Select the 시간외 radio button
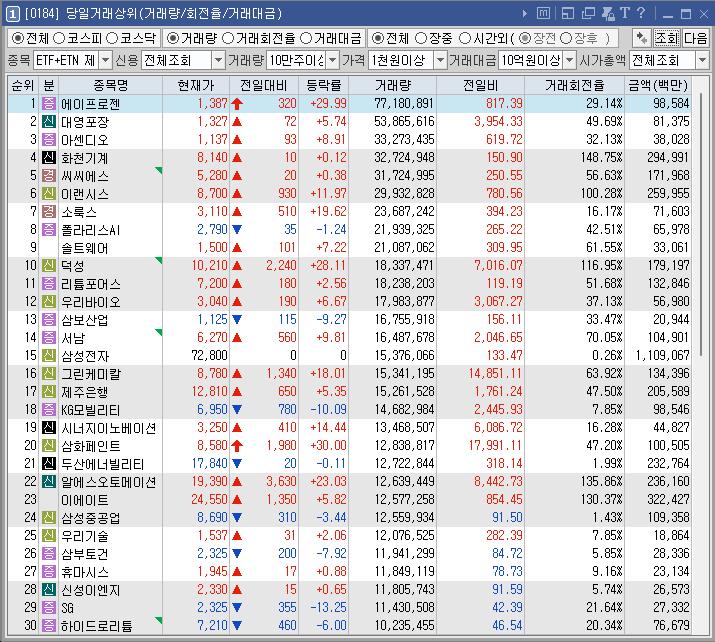The height and width of the screenshot is (642, 715). tap(465, 38)
